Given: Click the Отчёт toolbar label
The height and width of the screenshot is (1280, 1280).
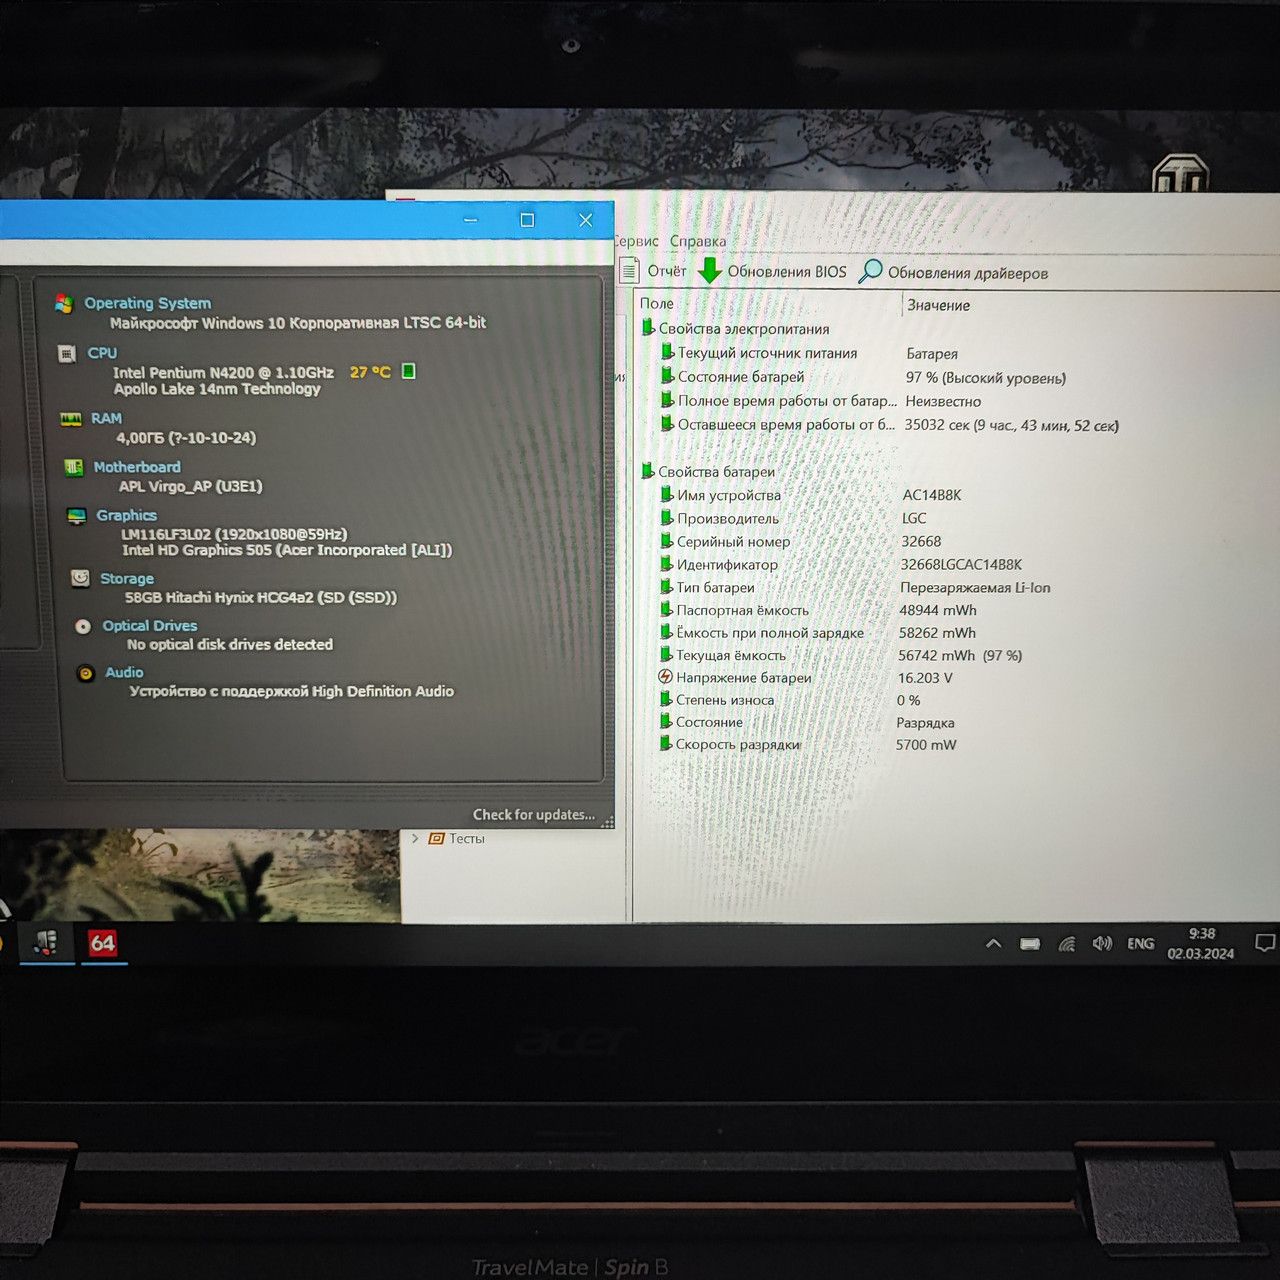Looking at the screenshot, I should (667, 271).
